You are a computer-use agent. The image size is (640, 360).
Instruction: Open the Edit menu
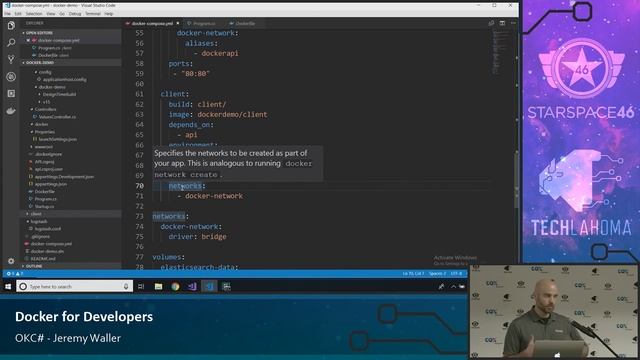pos(18,13)
